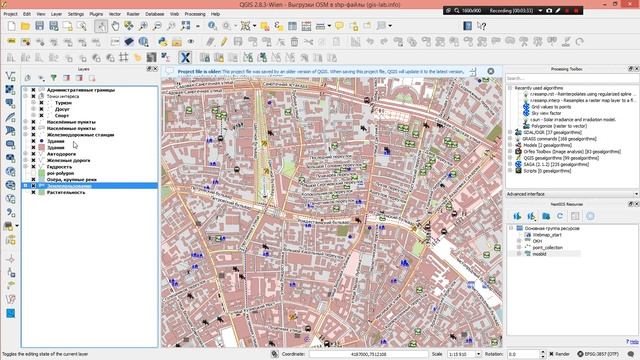Expand the highlighted layer in Layers panel
The height and width of the screenshot is (360, 640).
(25, 186)
